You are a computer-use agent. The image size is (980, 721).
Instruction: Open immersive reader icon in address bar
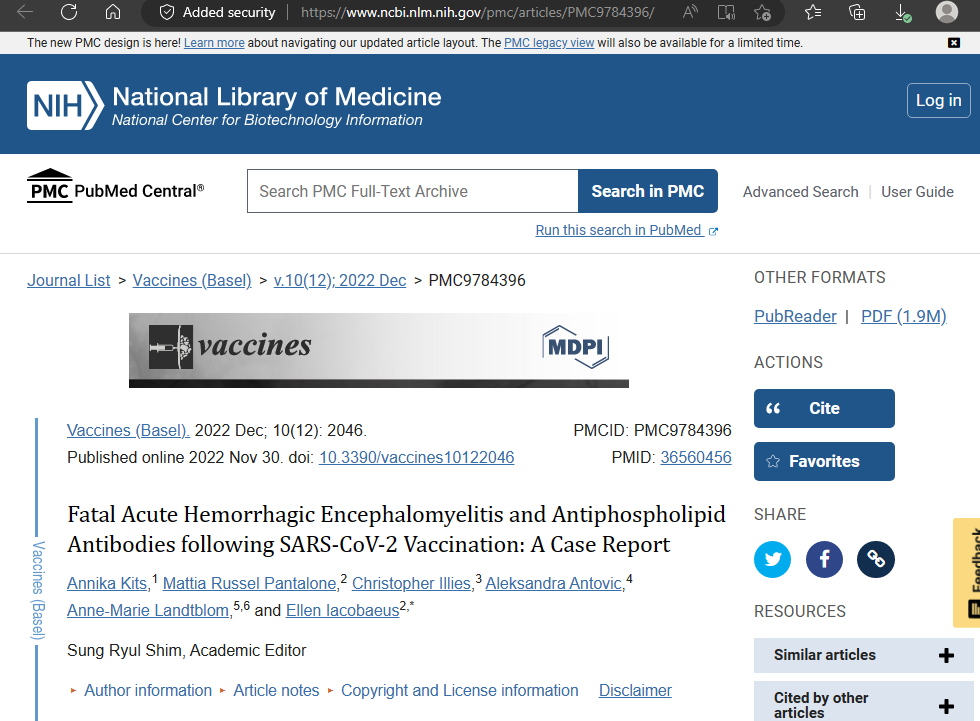726,12
